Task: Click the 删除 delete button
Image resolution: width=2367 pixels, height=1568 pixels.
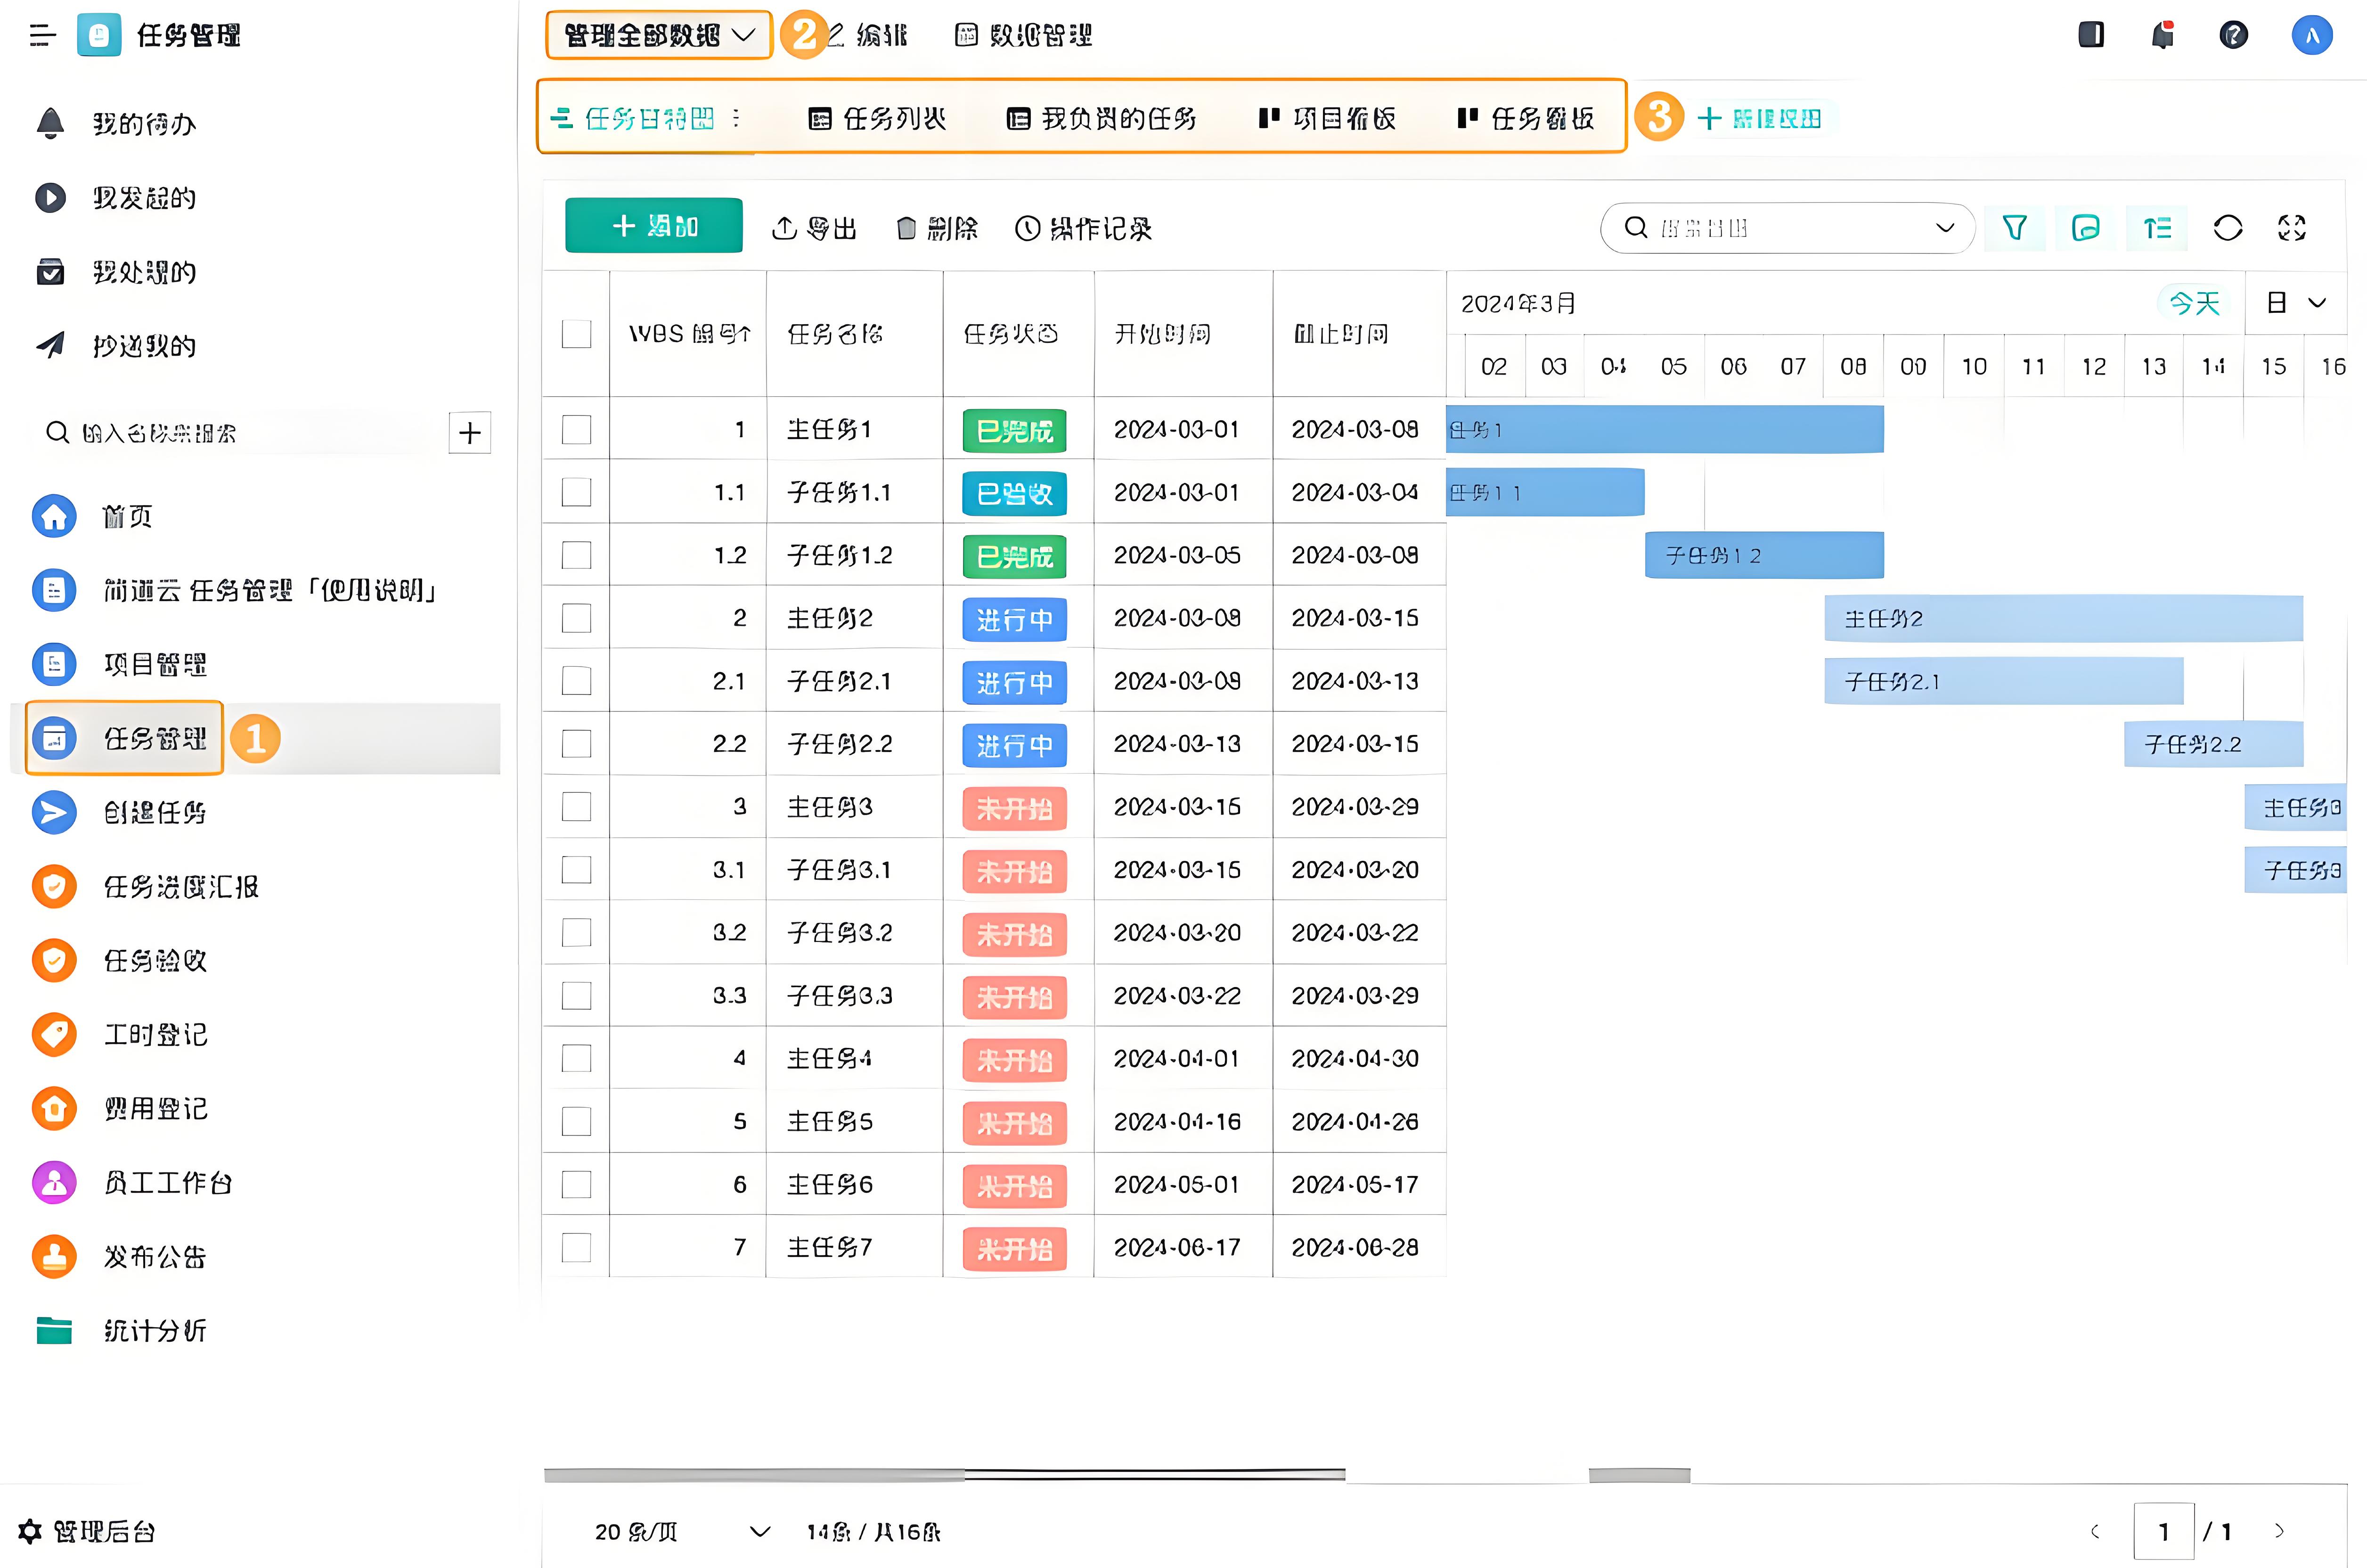Action: pyautogui.click(x=937, y=229)
